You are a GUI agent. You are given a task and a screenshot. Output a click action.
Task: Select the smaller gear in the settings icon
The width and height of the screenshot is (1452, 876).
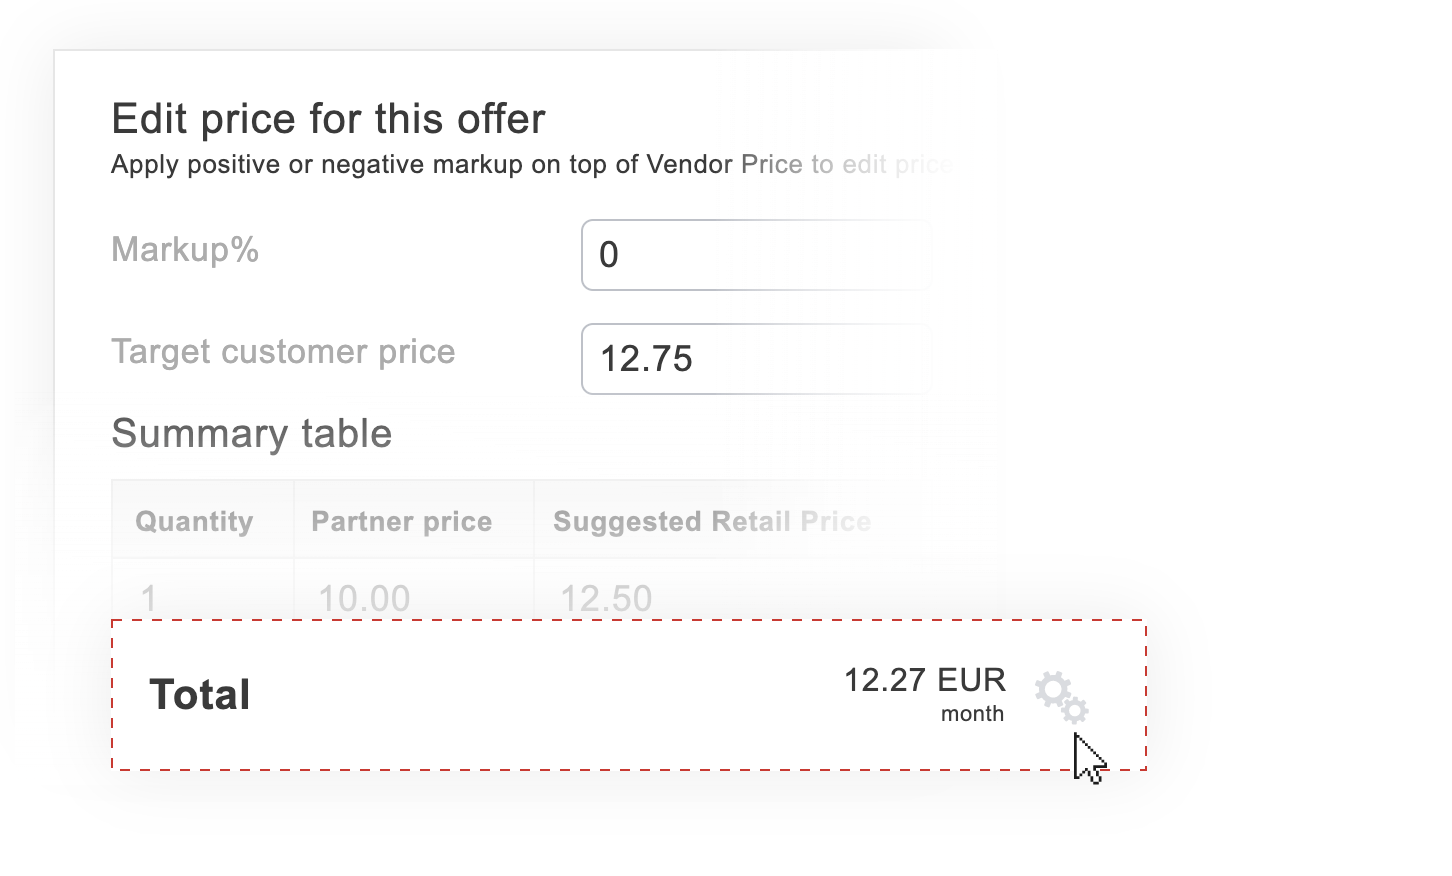1074,708
